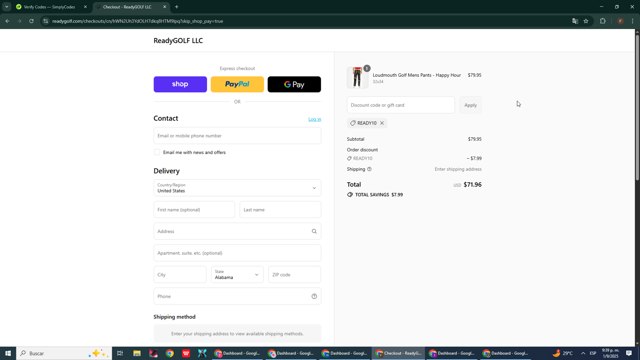Click the Enter shipping address text

point(458,169)
